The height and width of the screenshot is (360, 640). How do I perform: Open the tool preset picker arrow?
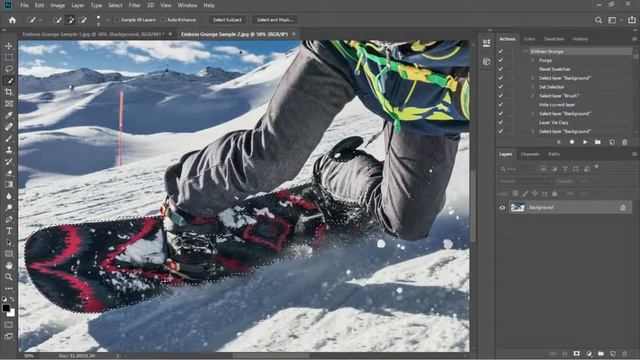click(40, 20)
